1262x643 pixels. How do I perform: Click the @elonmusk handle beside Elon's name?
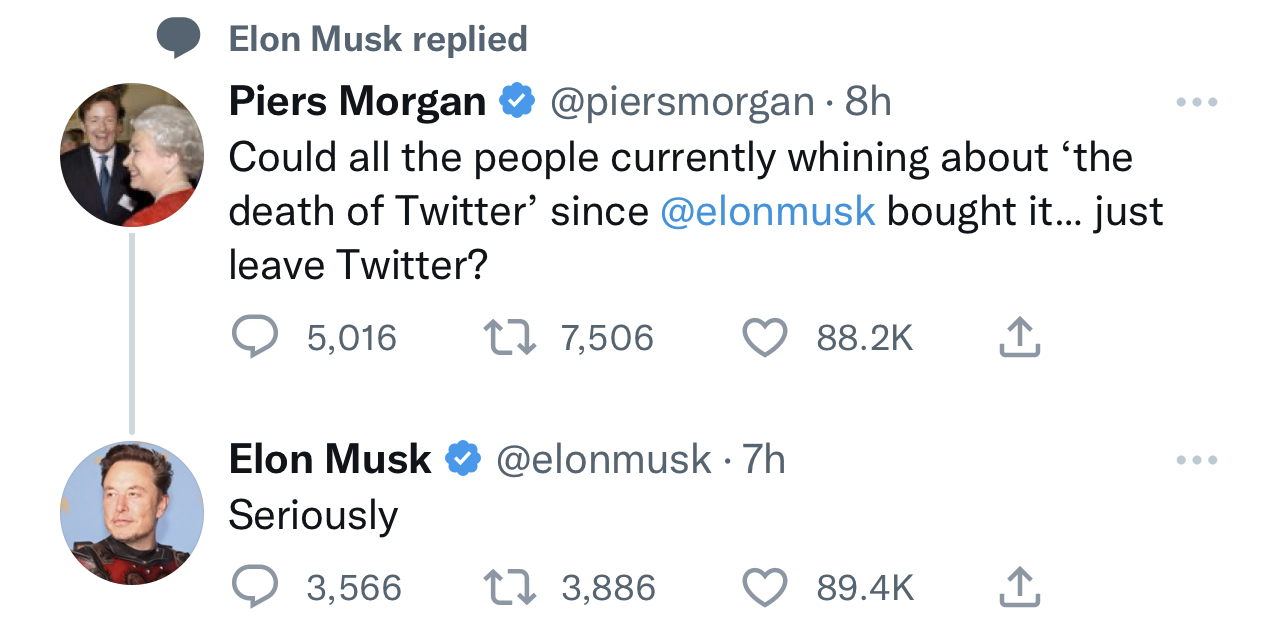pos(603,460)
